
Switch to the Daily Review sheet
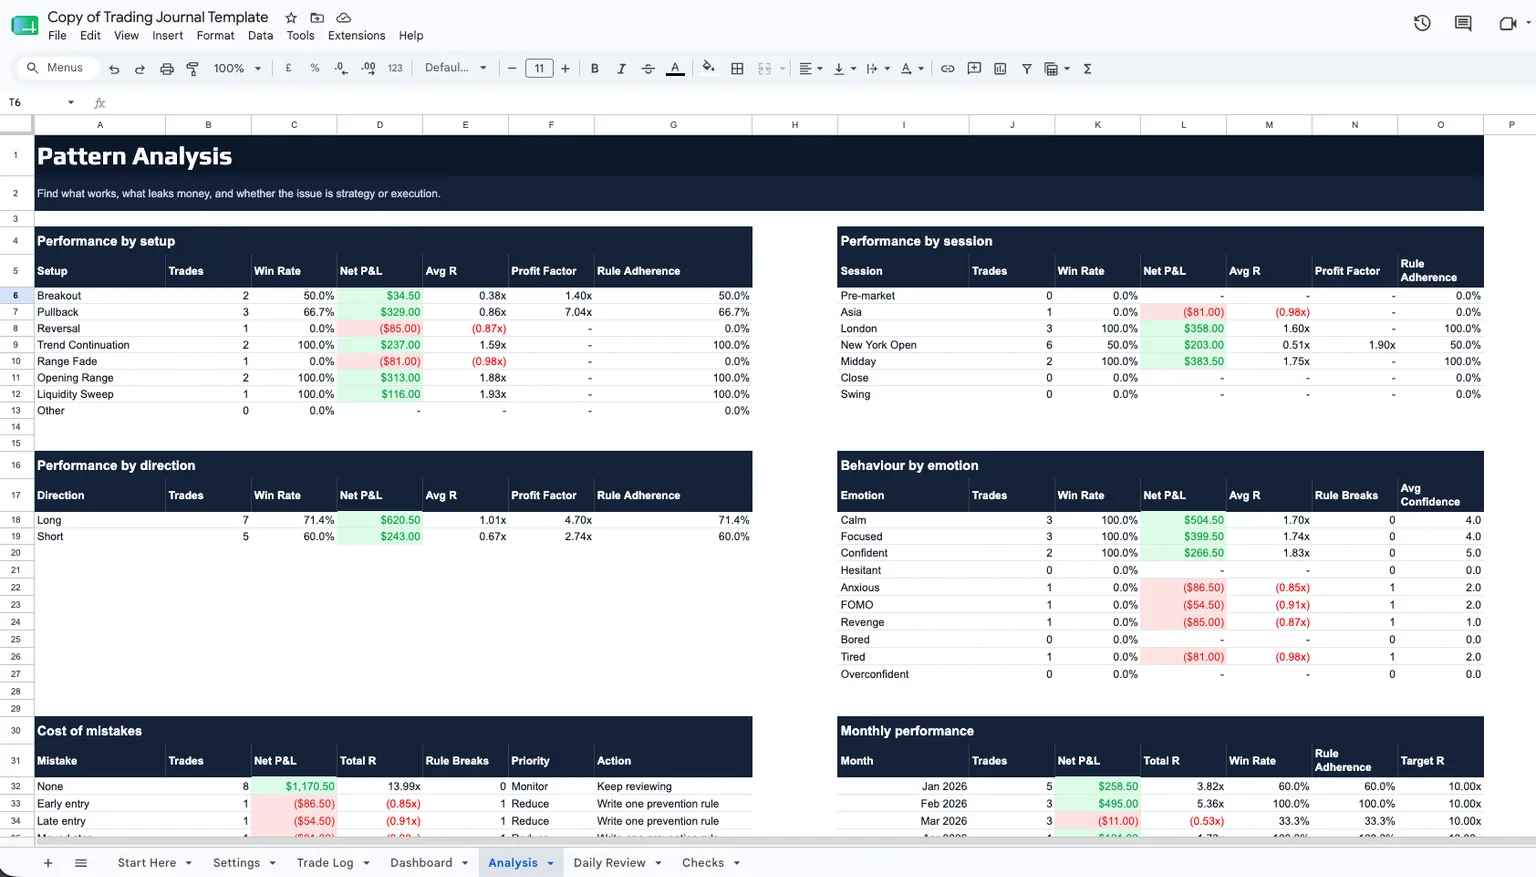pos(609,863)
